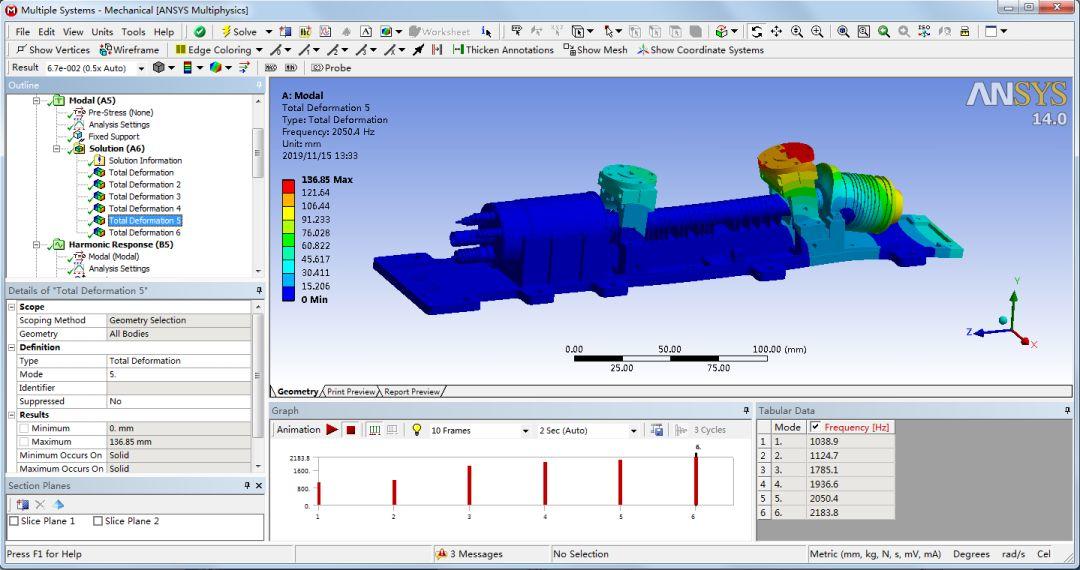Collapse the Modal (A5) tree node
This screenshot has height=570, width=1080.
coord(37,101)
